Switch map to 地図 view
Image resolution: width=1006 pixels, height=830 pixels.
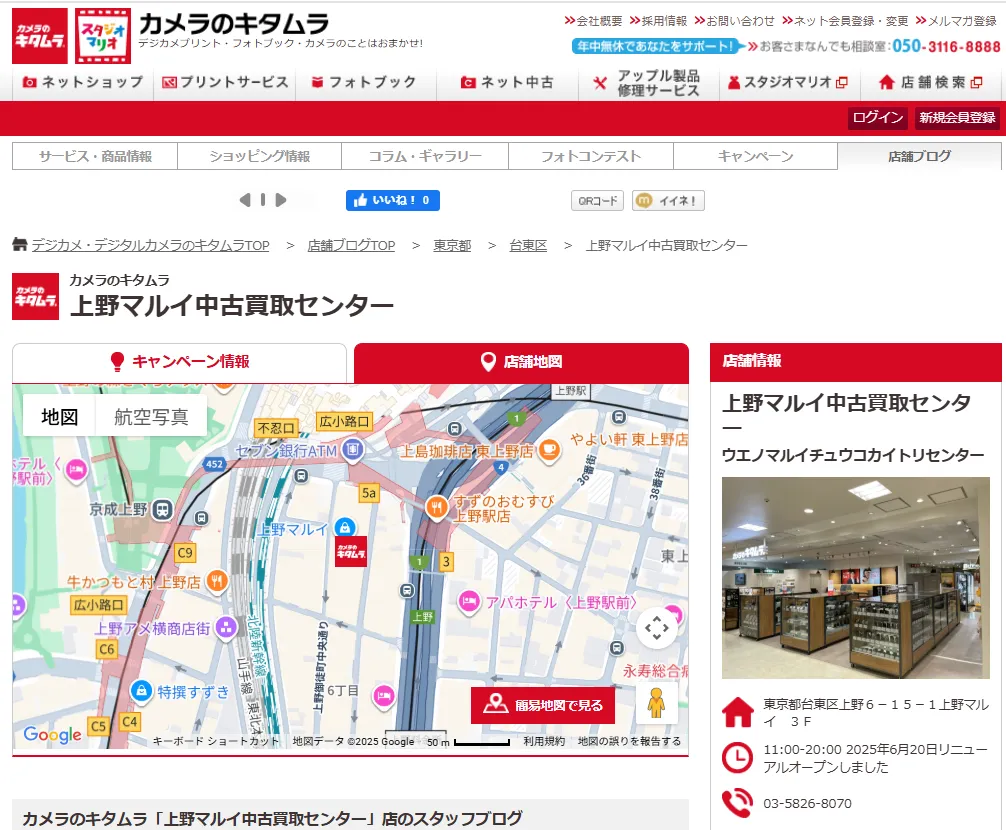pyautogui.click(x=60, y=417)
